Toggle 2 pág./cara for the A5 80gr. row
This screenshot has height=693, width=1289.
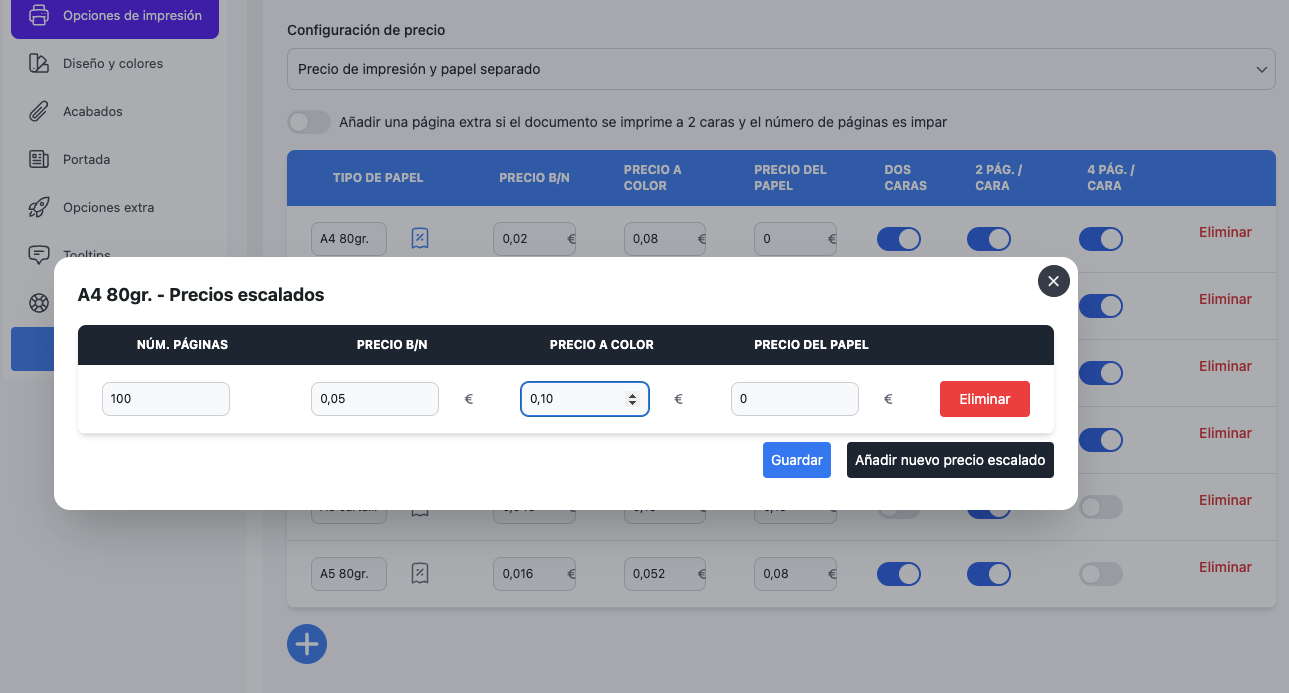click(x=989, y=574)
